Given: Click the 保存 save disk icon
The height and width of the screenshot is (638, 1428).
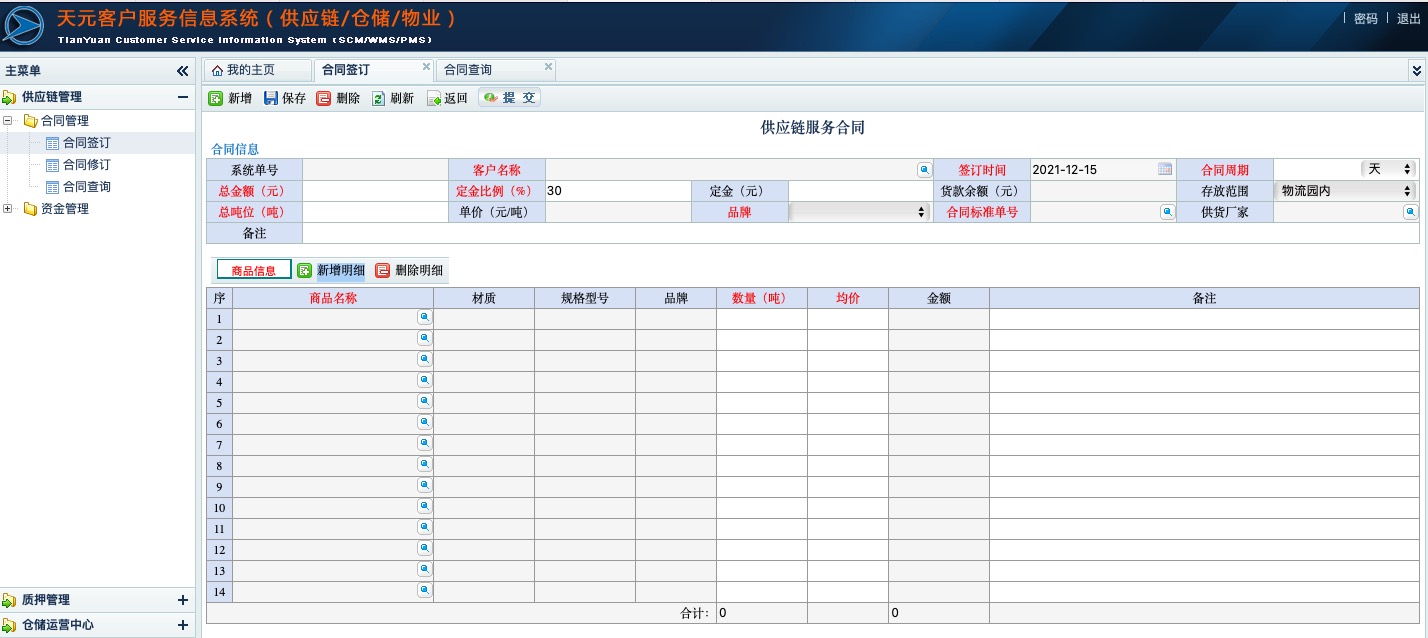Looking at the screenshot, I should click(271, 98).
